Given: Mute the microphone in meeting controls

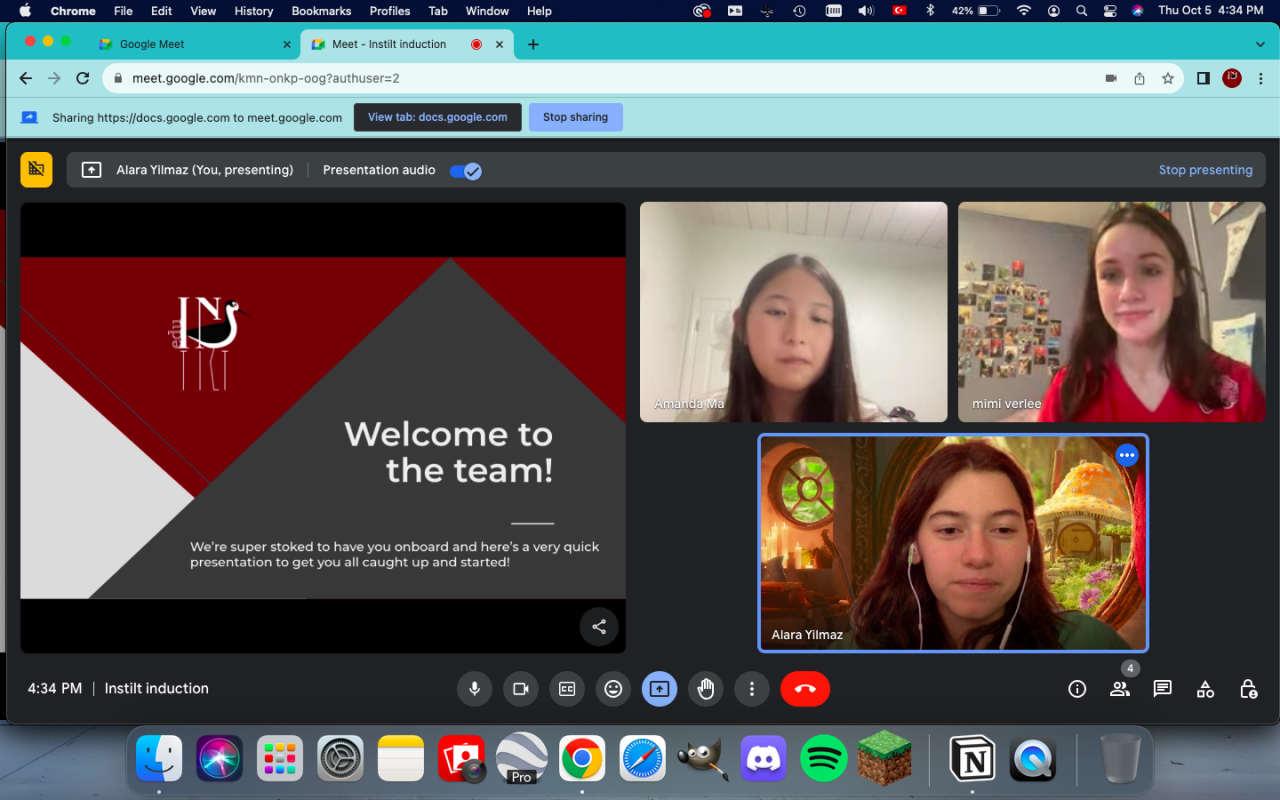Looking at the screenshot, I should tap(475, 689).
